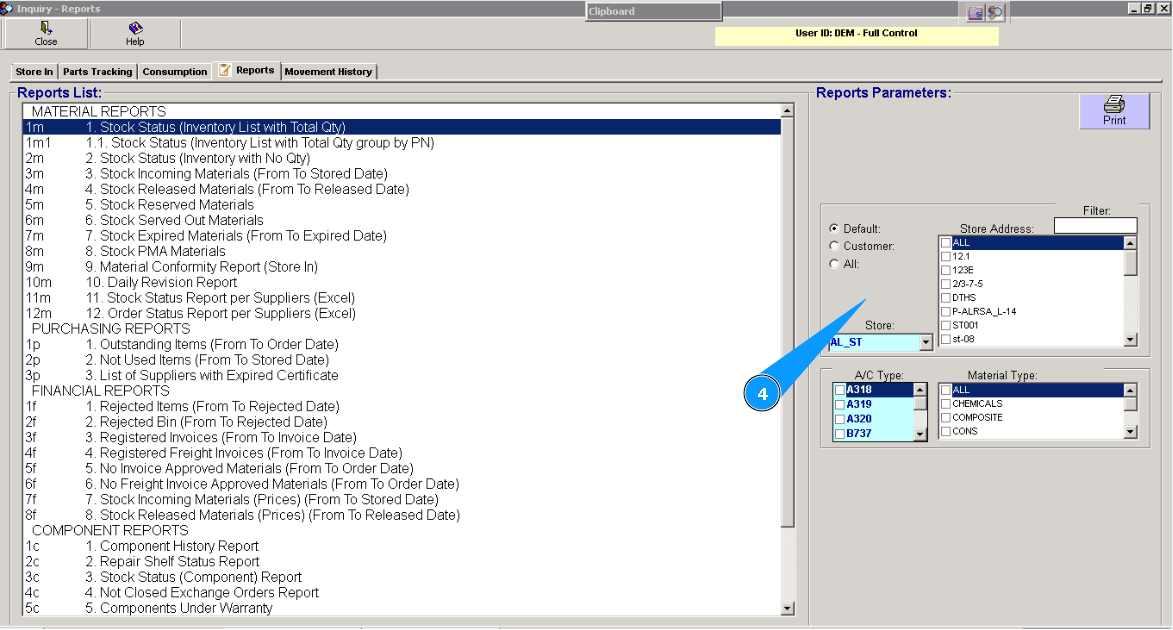
Task: Select the Default radio button
Action: (834, 228)
